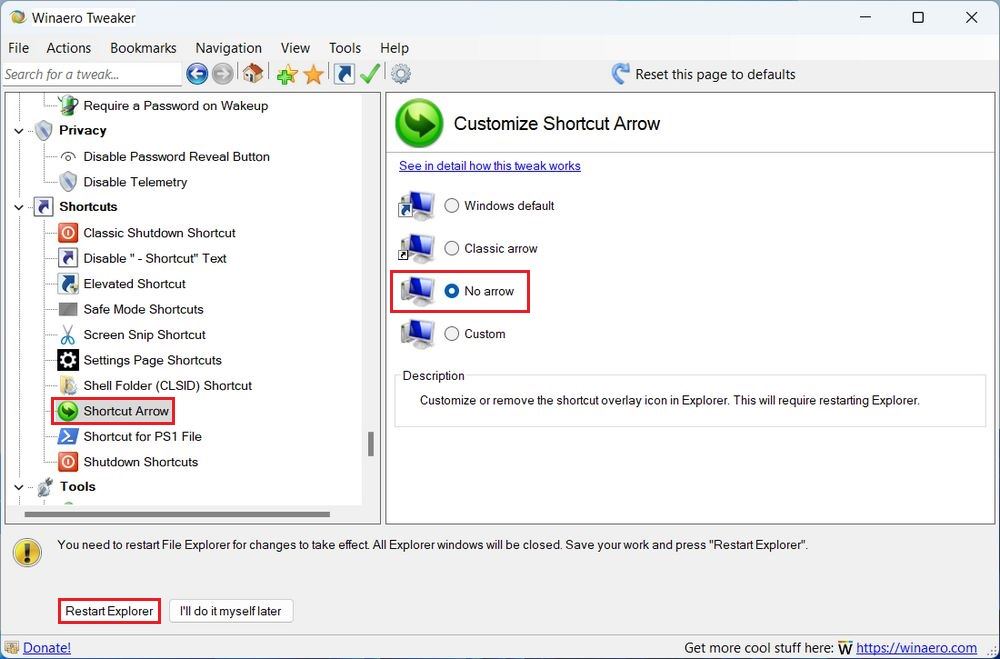Open the View menu
This screenshot has height=659, width=1000.
coord(295,48)
